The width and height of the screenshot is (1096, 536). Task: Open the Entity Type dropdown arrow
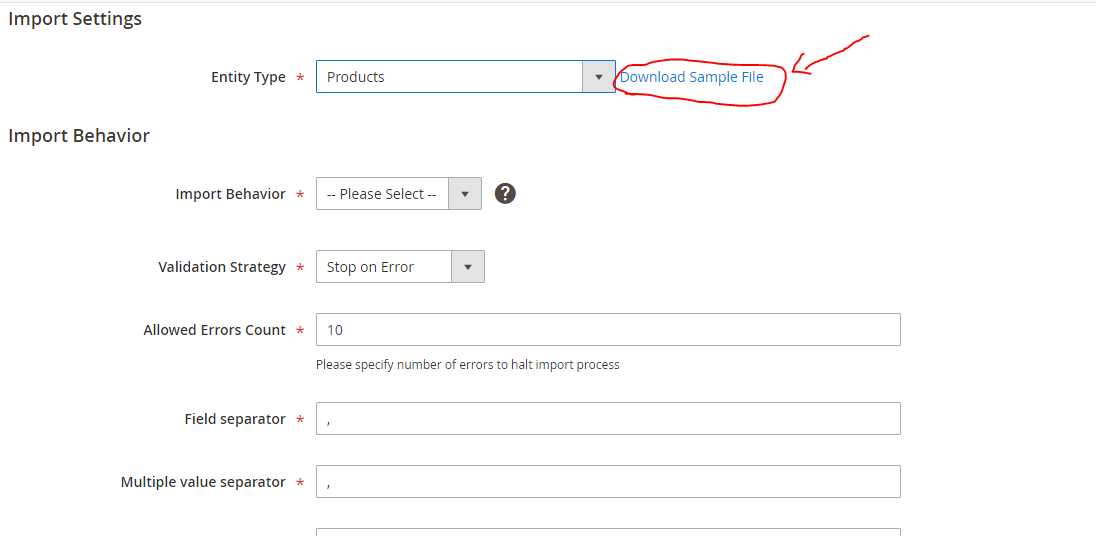pos(599,77)
